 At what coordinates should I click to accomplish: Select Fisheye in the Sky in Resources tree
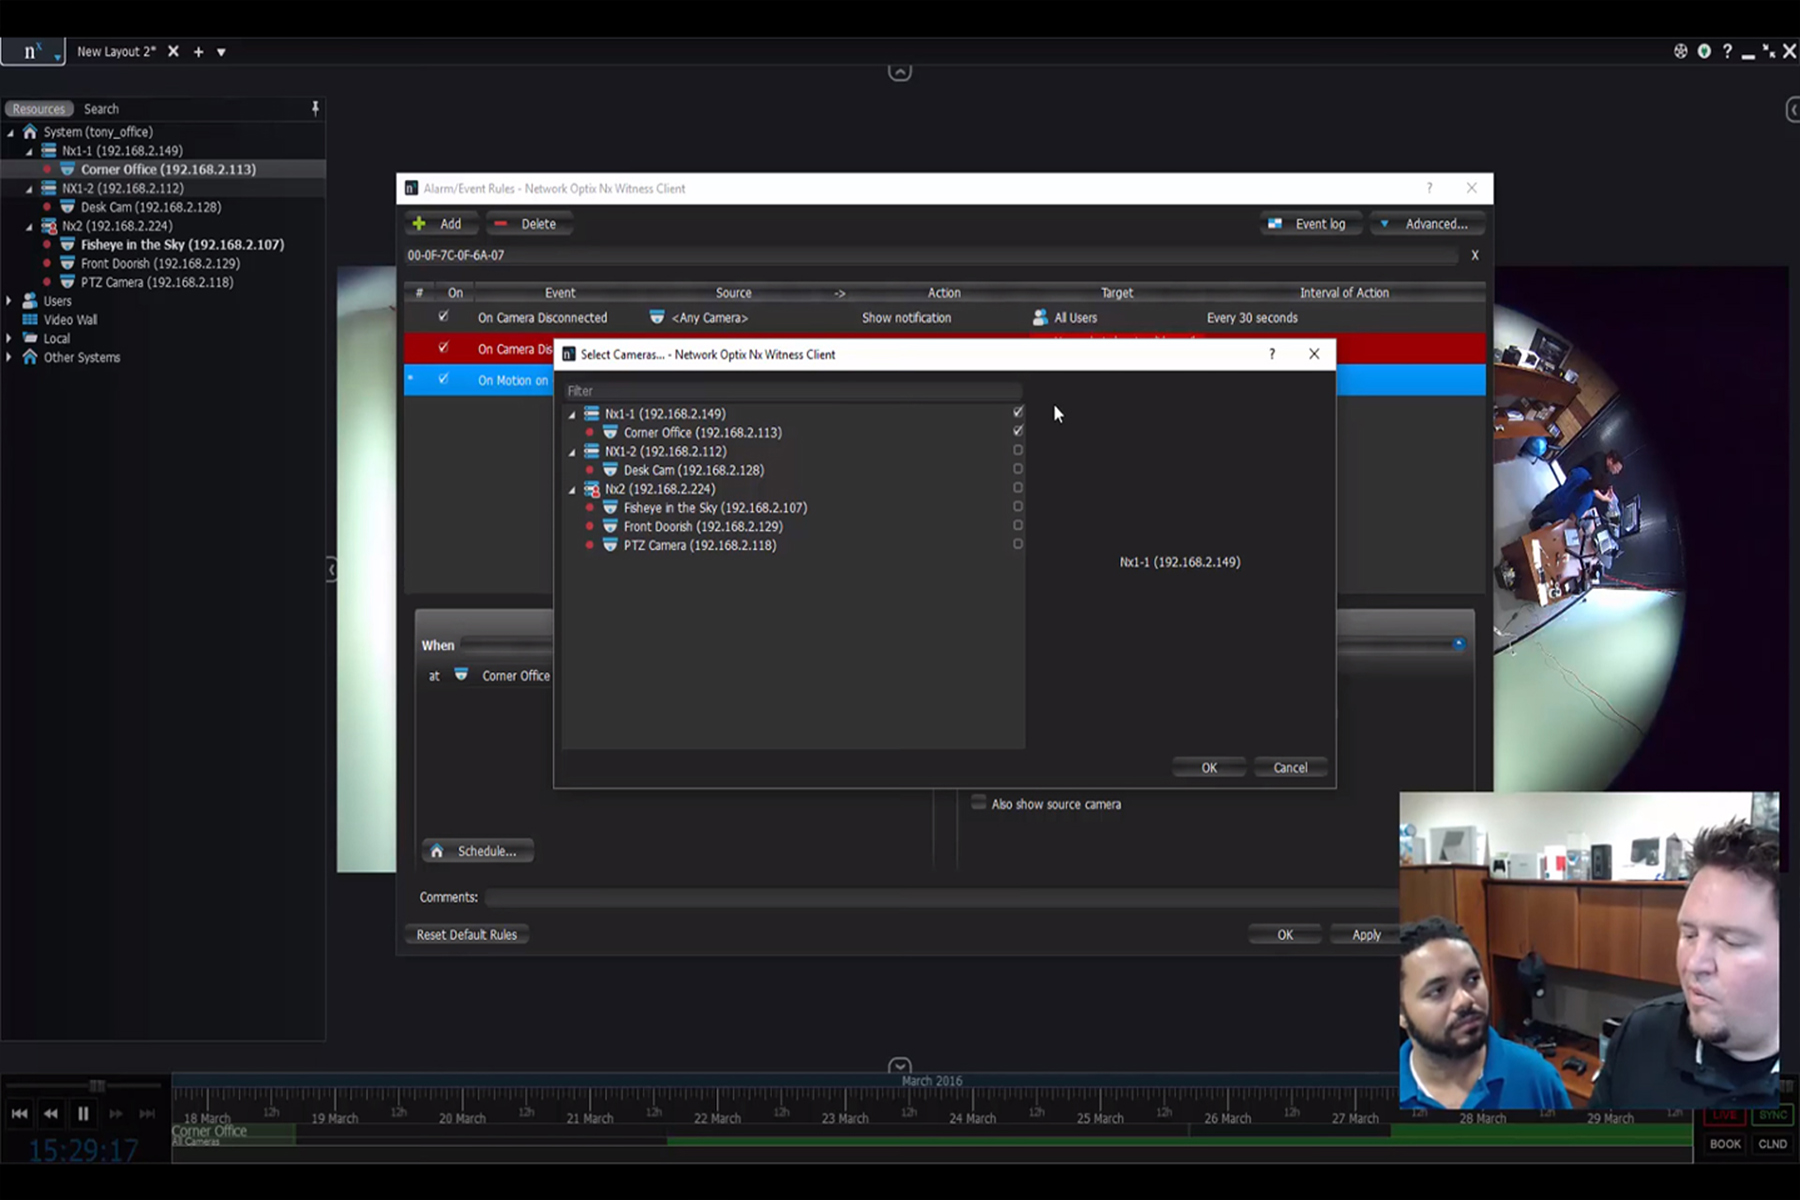click(x=182, y=245)
